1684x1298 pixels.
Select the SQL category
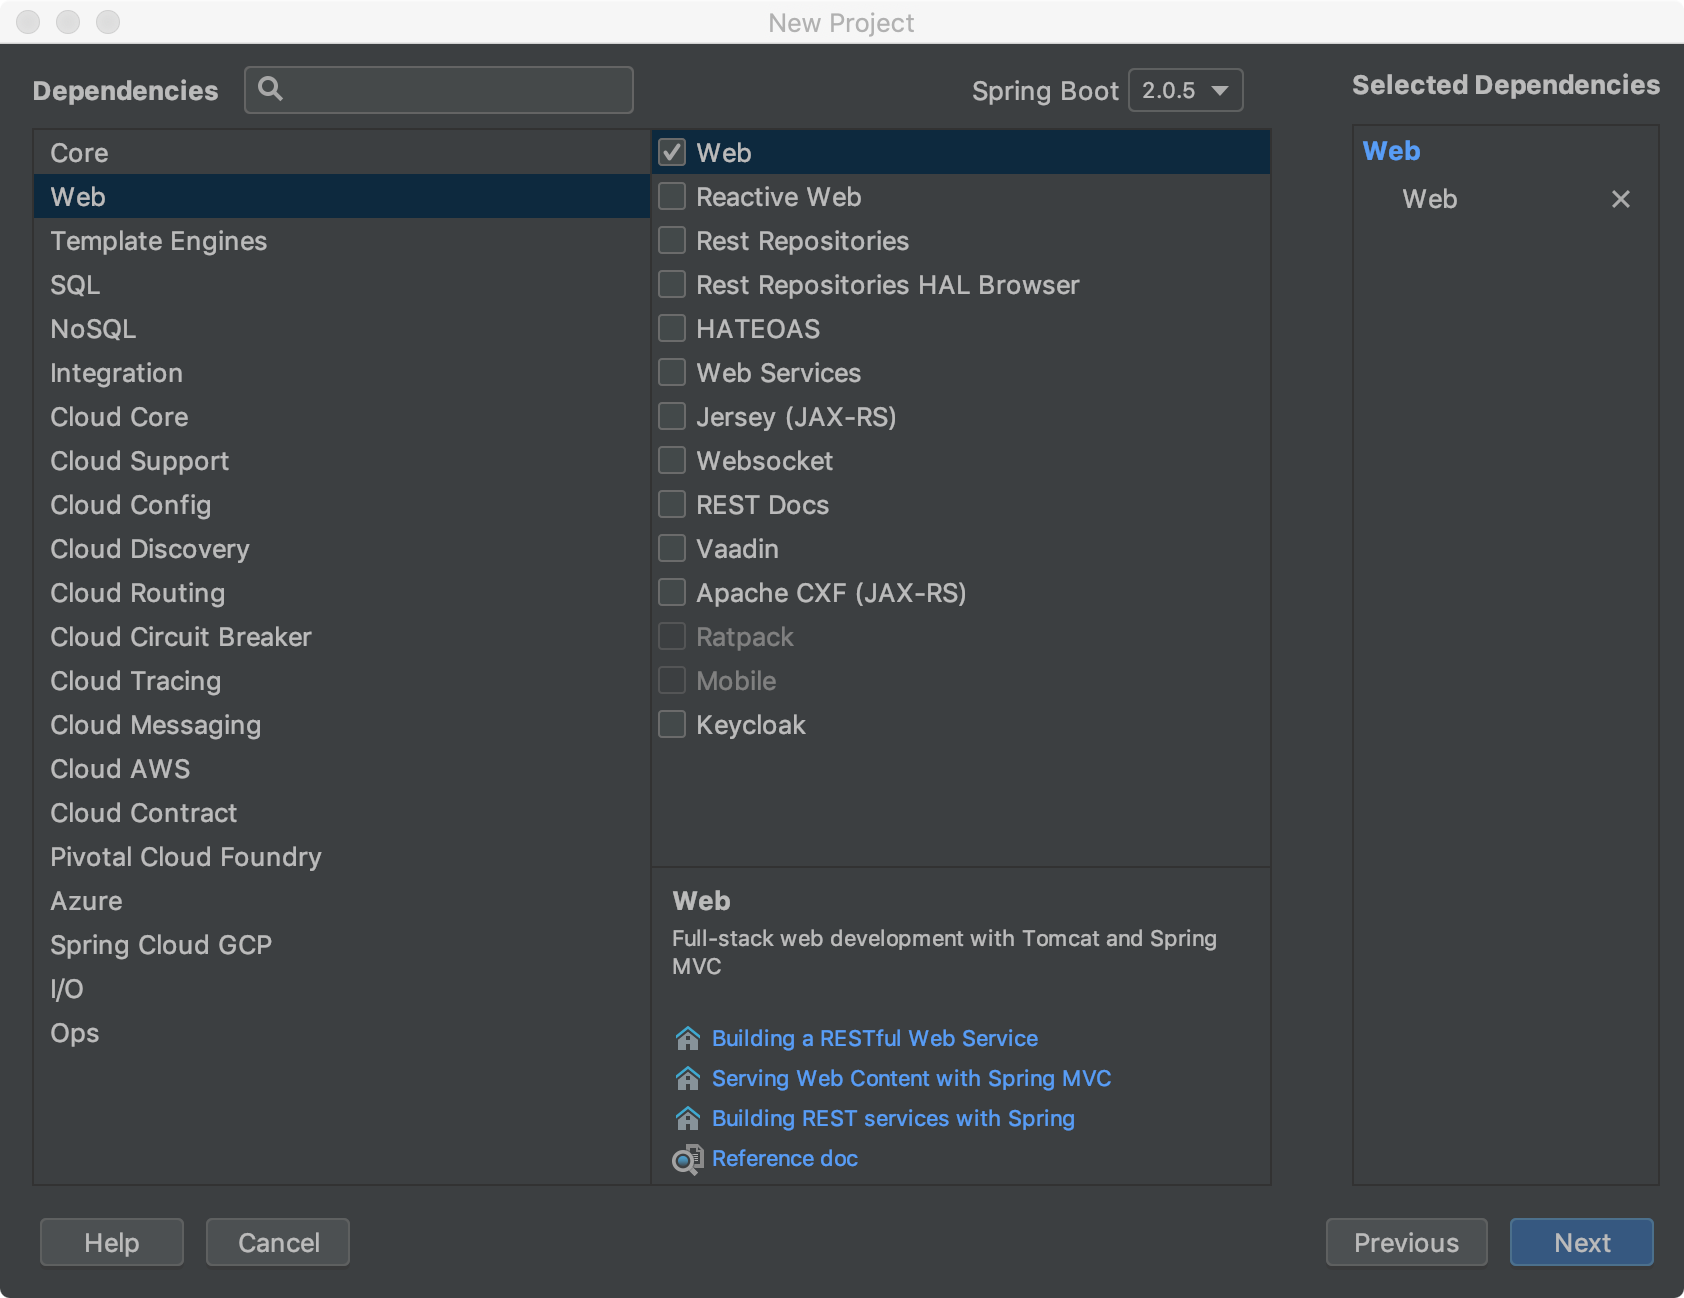pos(75,285)
